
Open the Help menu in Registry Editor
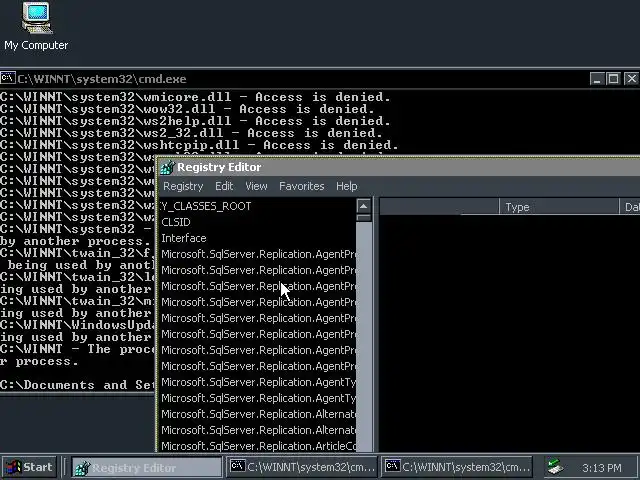[347, 186]
